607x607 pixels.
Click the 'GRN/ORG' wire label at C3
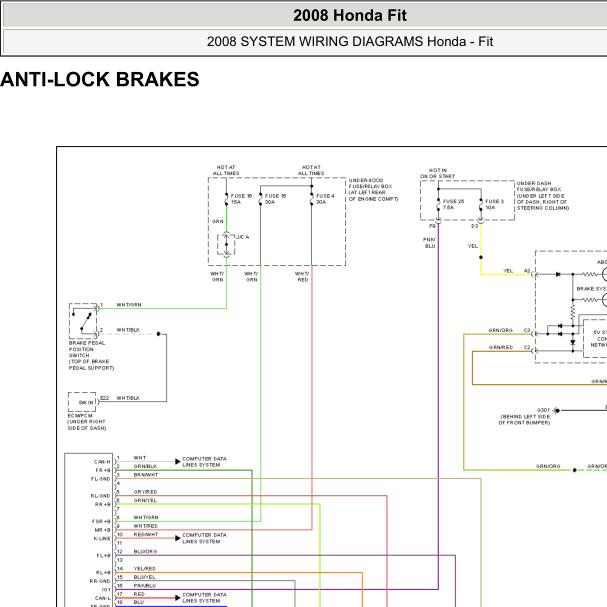click(x=501, y=330)
